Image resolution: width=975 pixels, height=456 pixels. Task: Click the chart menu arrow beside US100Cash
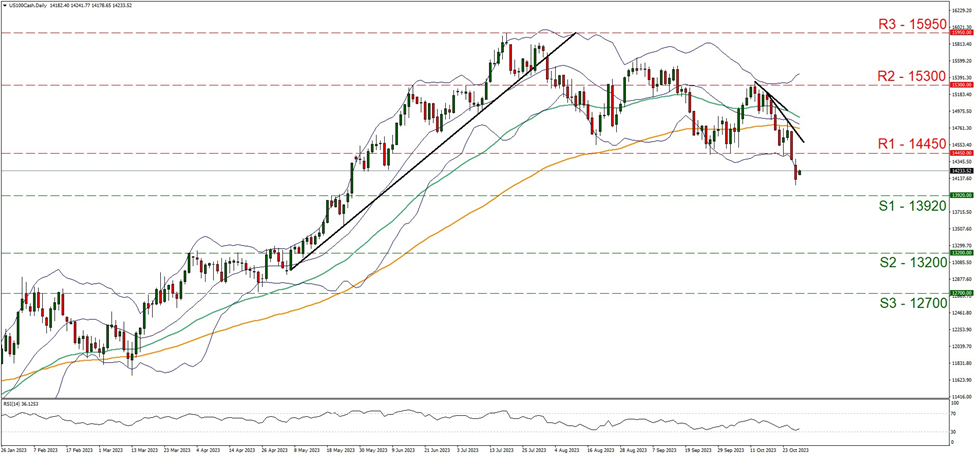tap(4, 5)
